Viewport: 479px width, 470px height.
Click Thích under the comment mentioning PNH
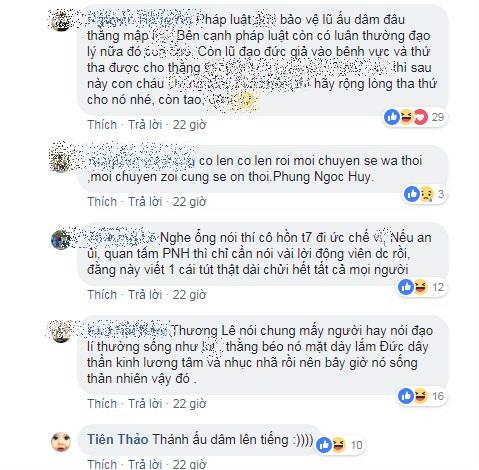102,295
